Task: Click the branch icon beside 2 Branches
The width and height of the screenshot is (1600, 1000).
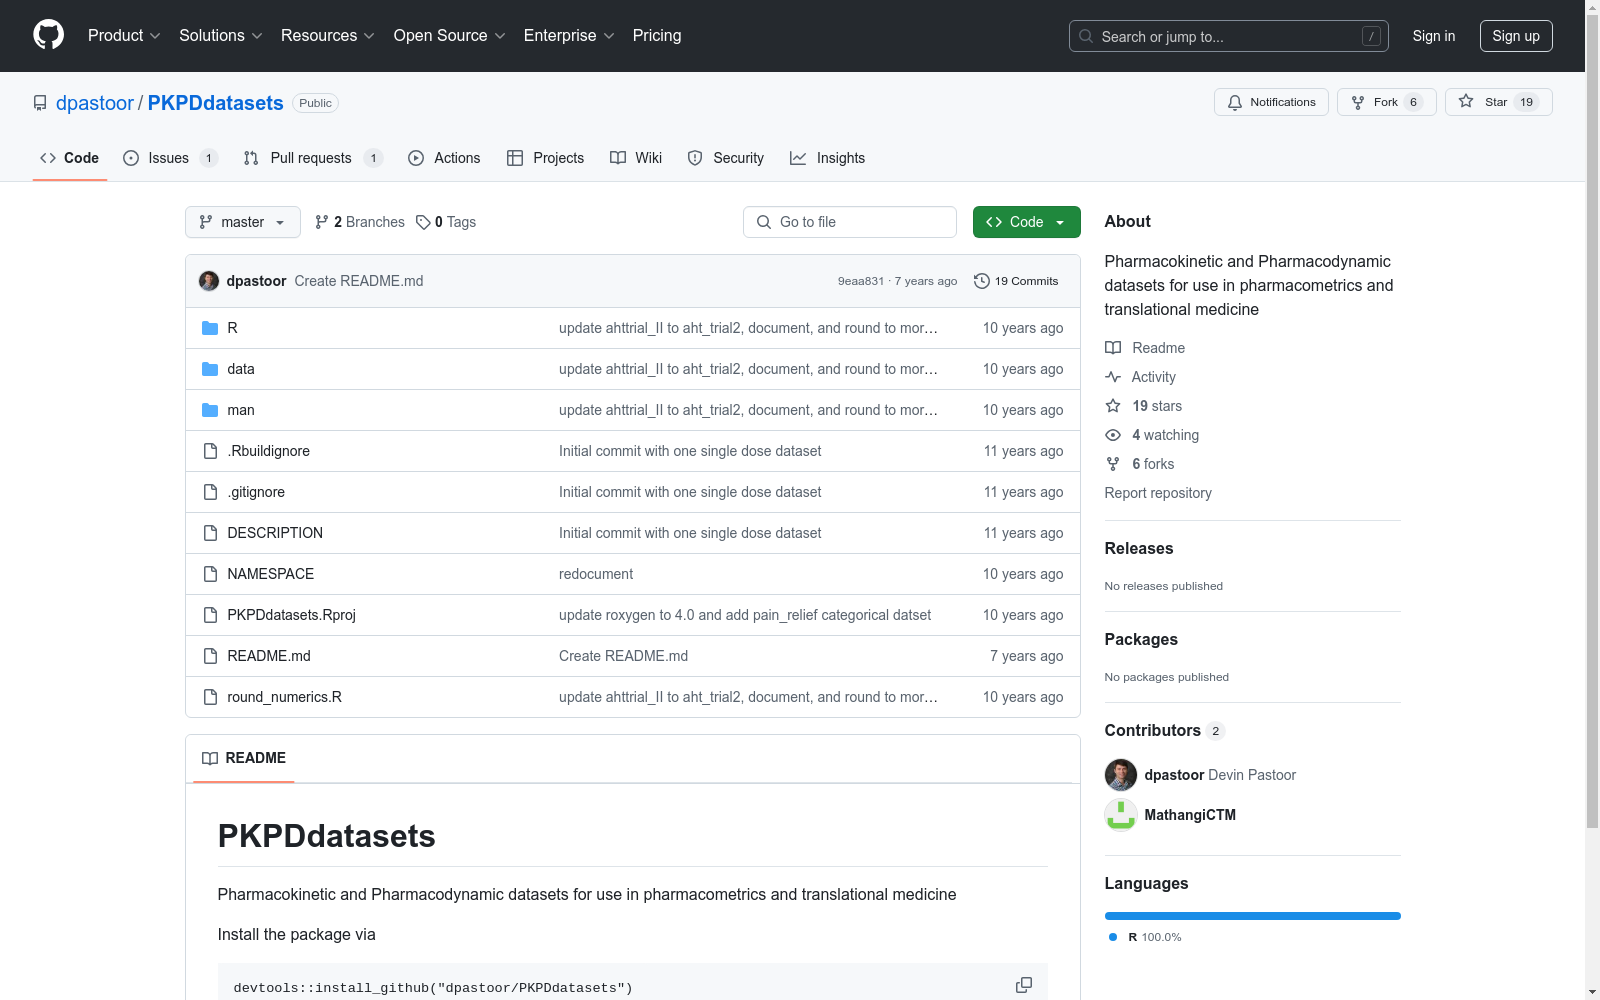Action: (322, 222)
